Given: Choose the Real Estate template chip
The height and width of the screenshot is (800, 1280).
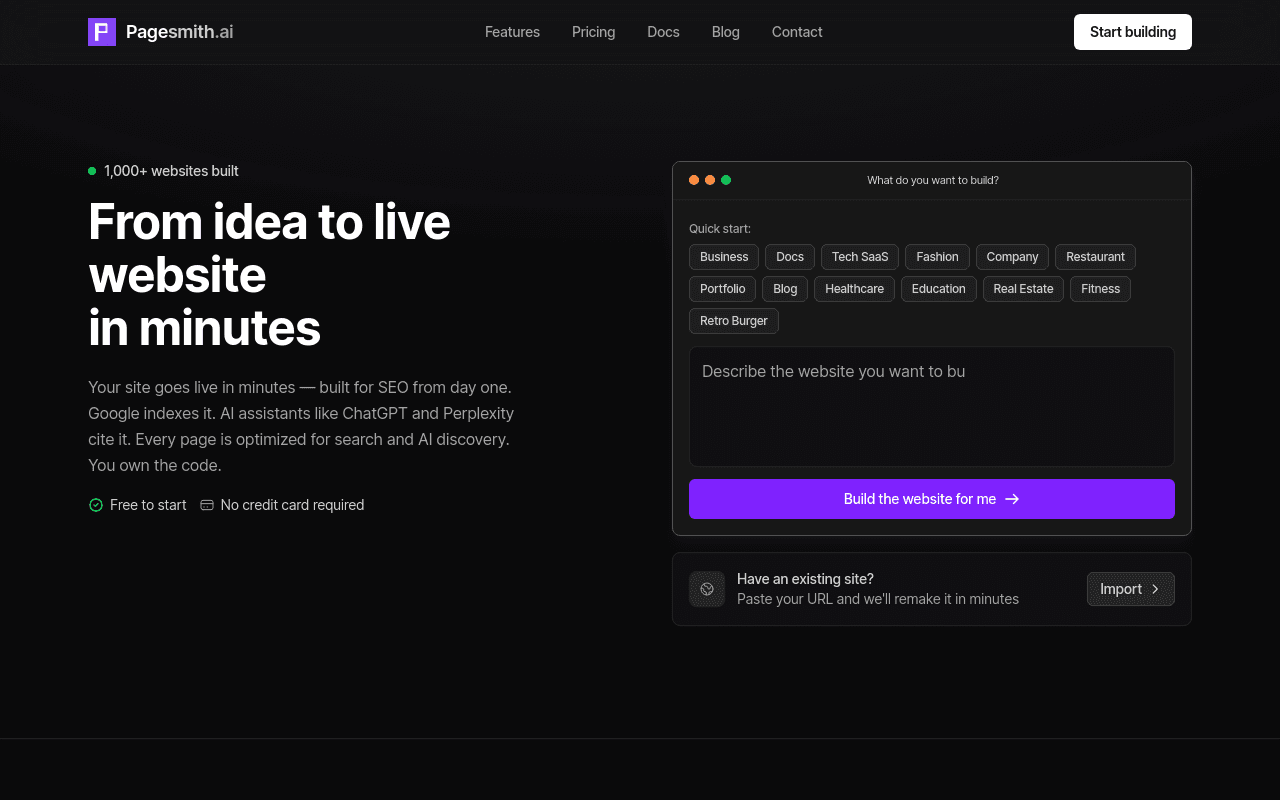Looking at the screenshot, I should pyautogui.click(x=1023, y=289).
